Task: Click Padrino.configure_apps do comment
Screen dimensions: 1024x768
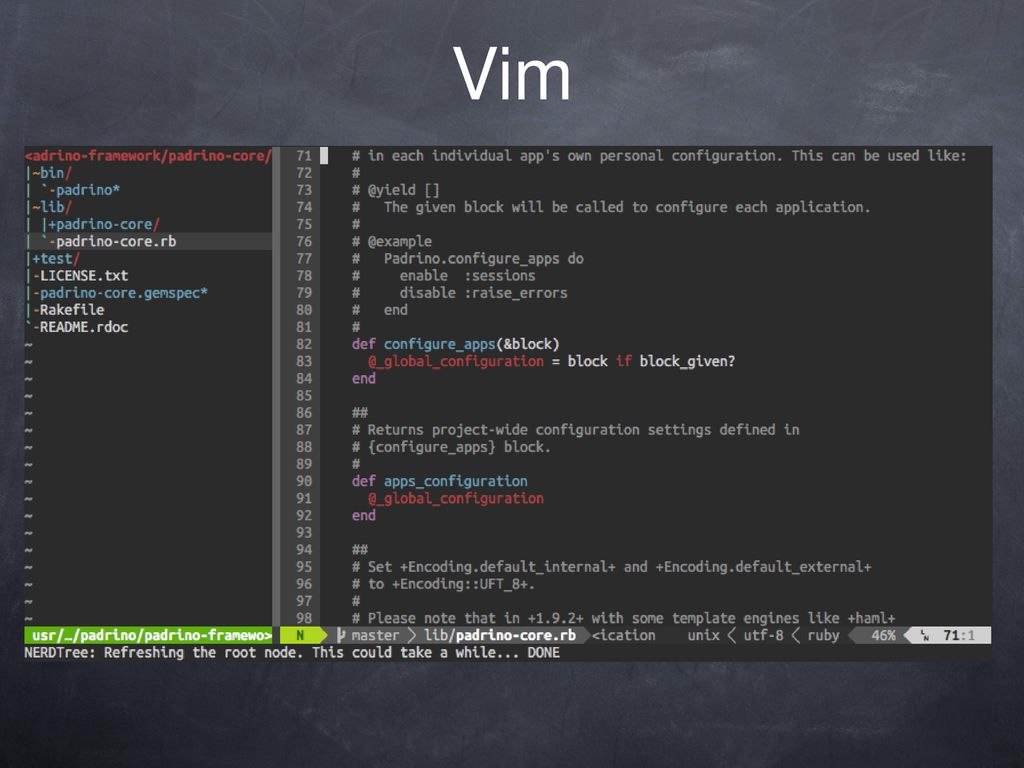Action: 484,259
